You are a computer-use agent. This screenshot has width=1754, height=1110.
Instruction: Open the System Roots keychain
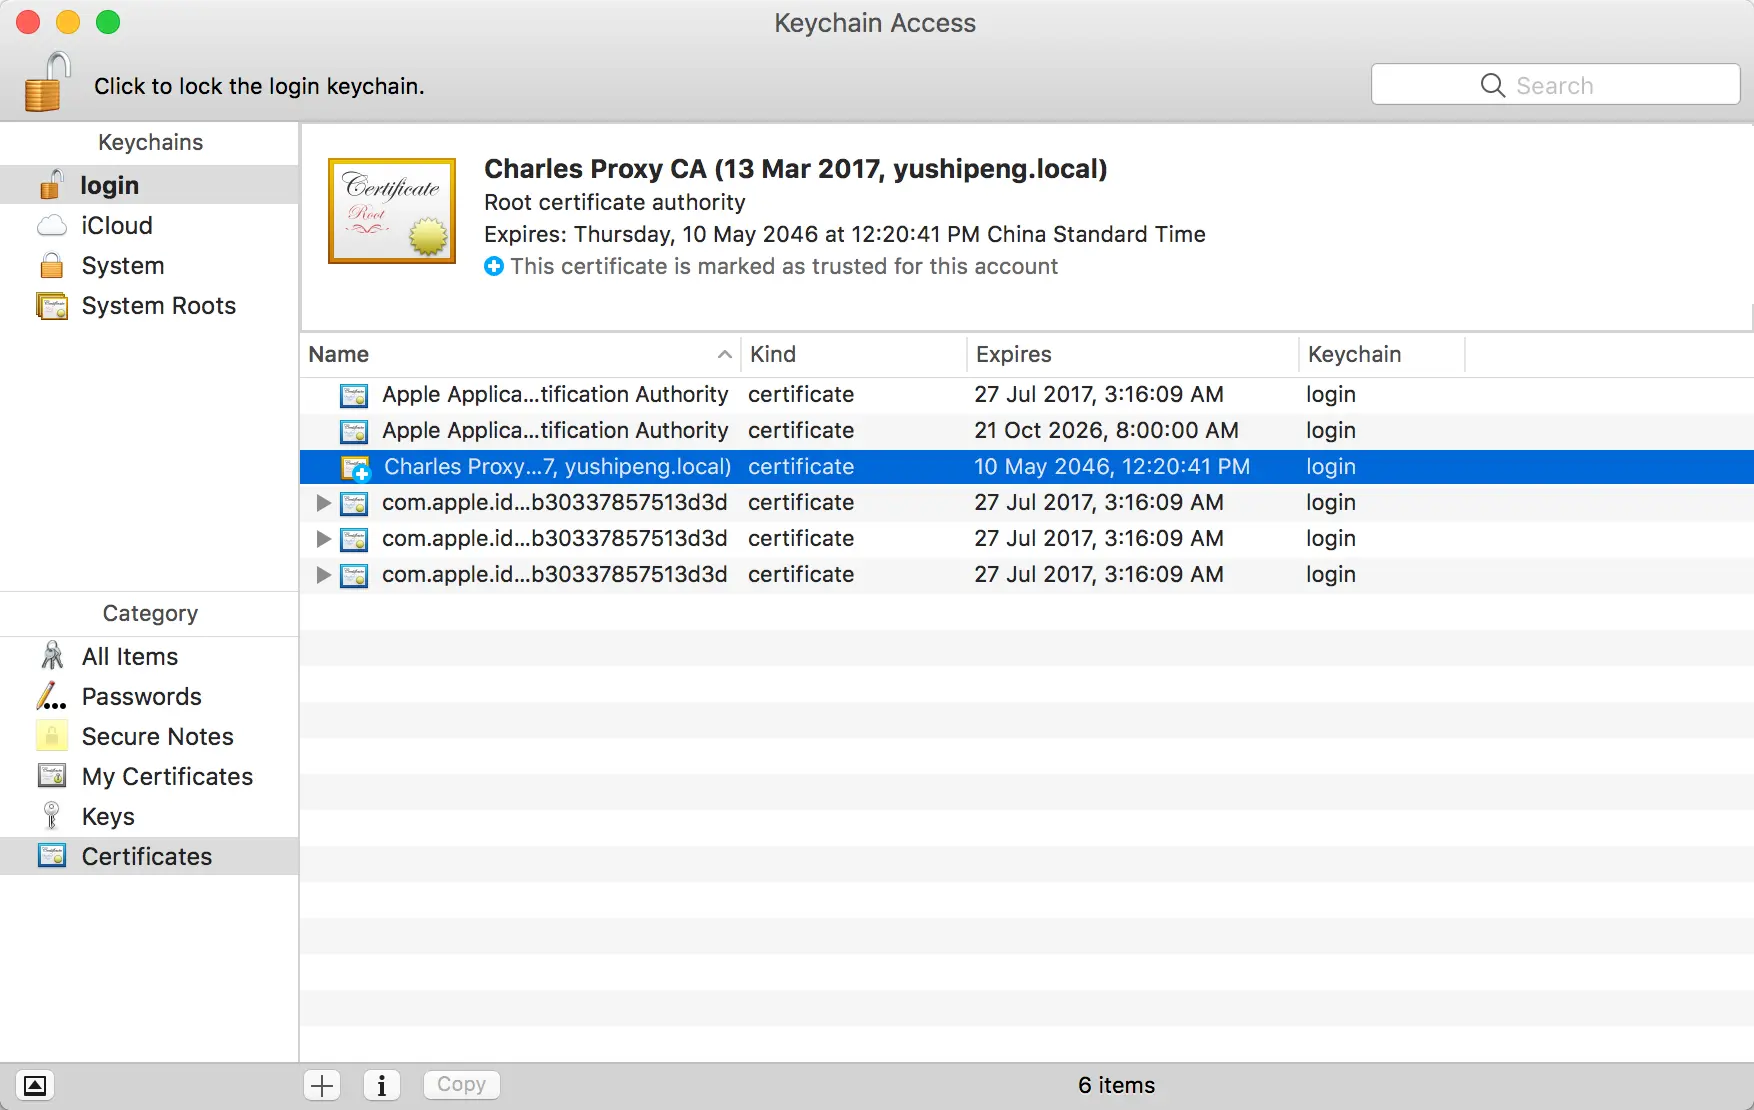pyautogui.click(x=149, y=305)
